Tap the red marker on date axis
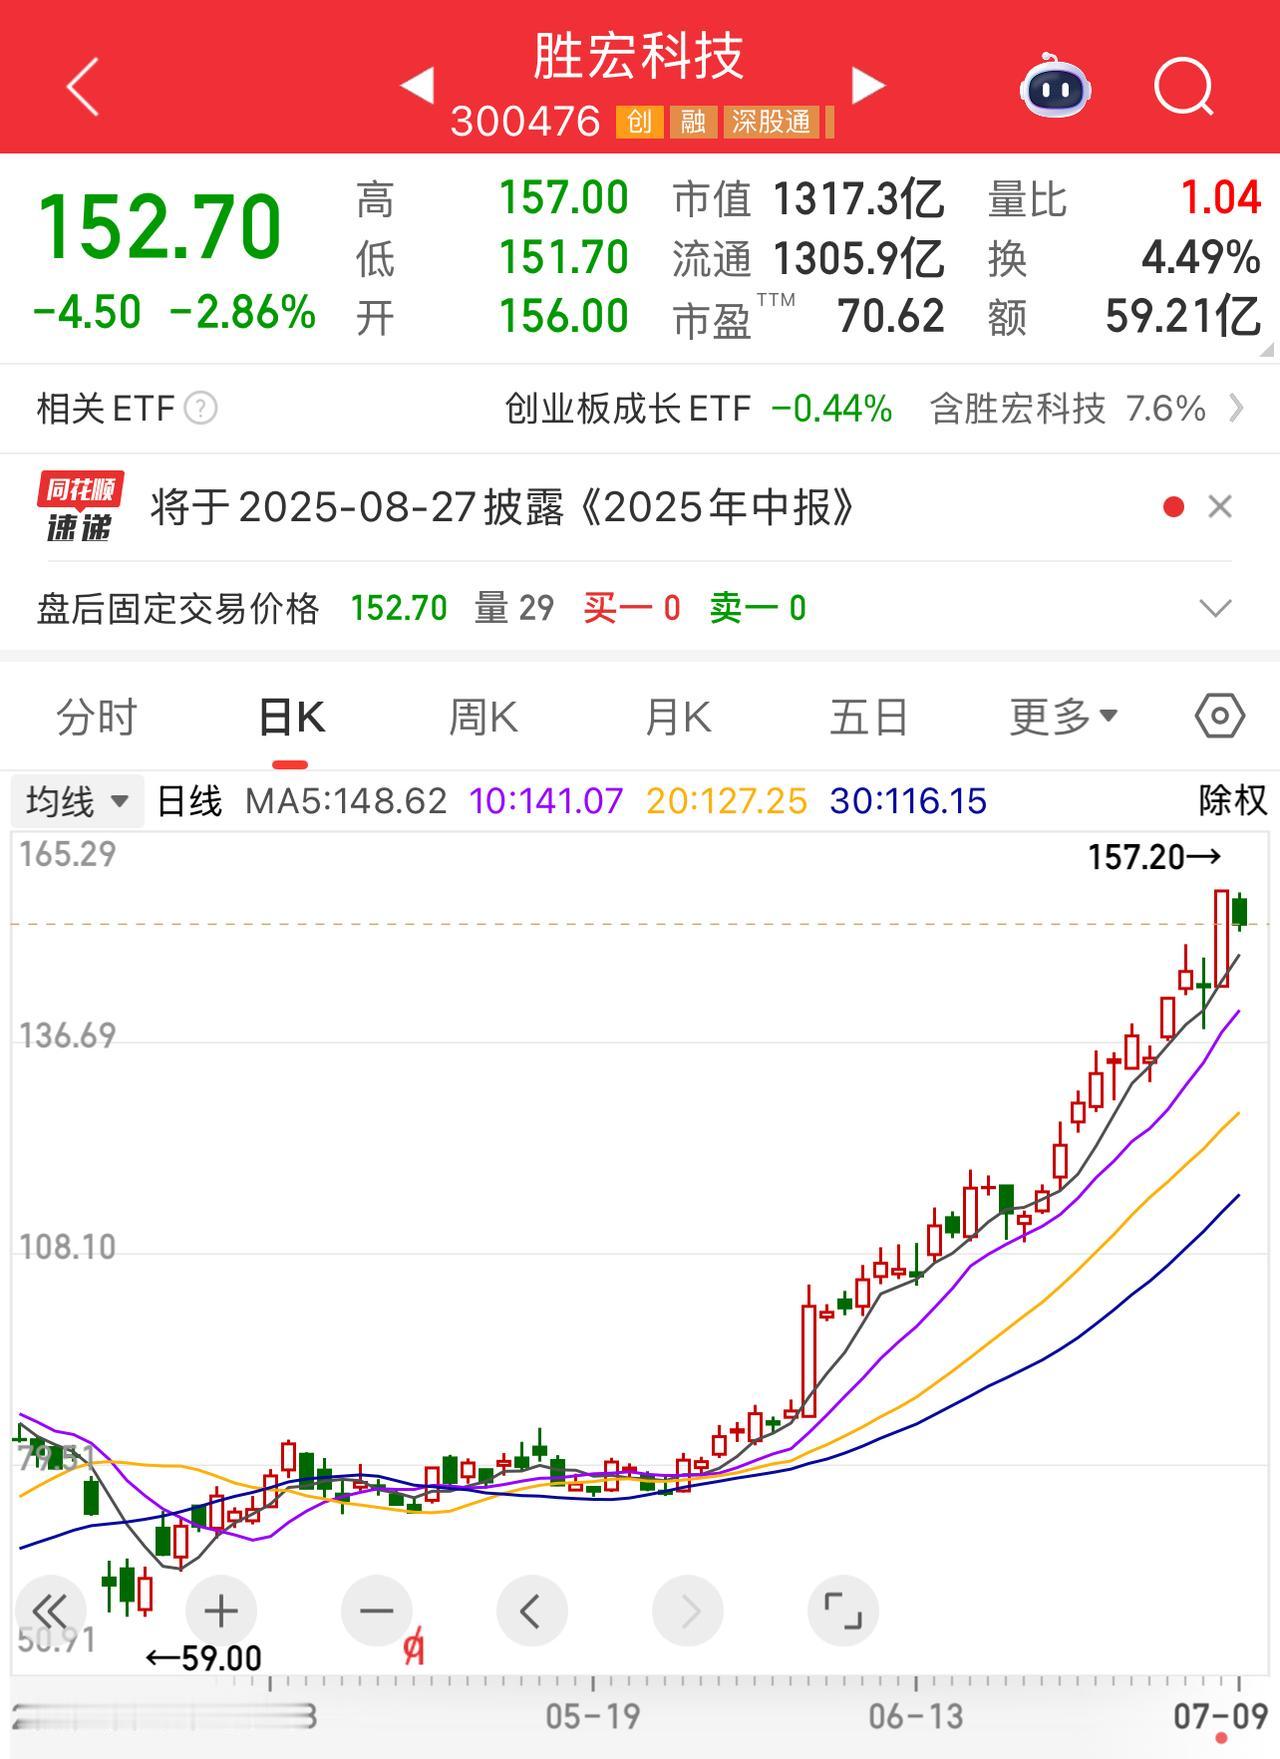Viewport: 1280px width, 1759px height. pos(1220,1739)
